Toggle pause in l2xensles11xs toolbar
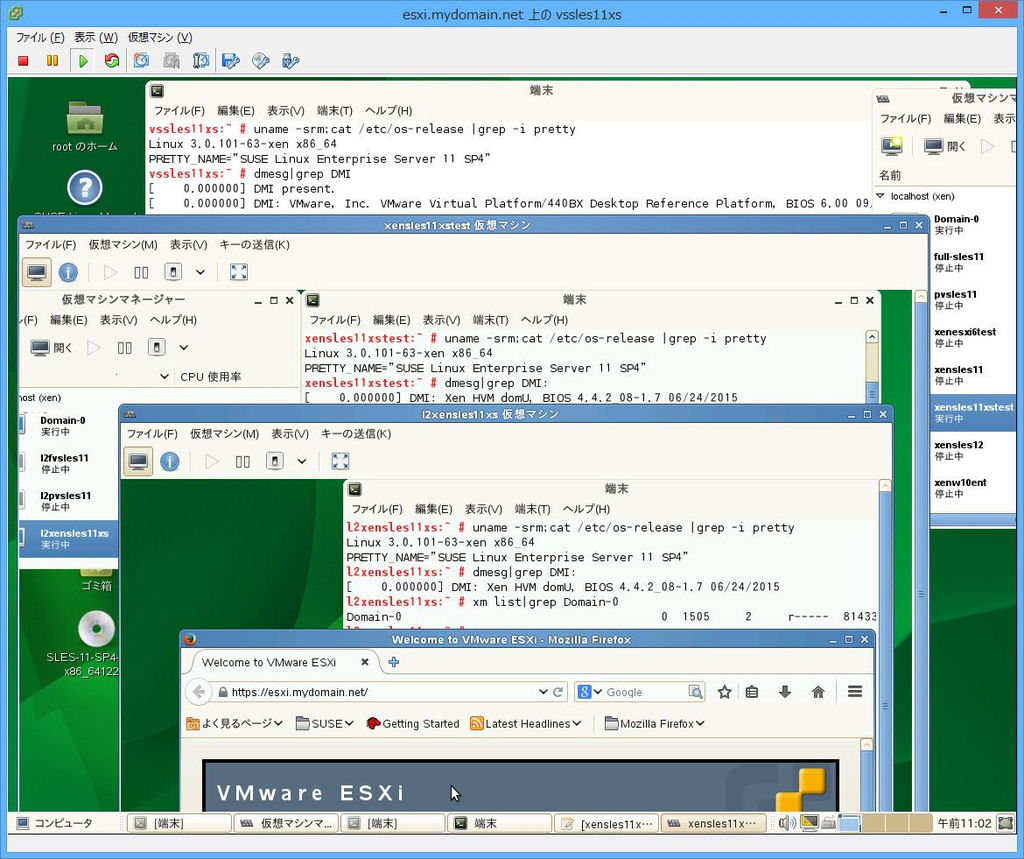 [242, 461]
